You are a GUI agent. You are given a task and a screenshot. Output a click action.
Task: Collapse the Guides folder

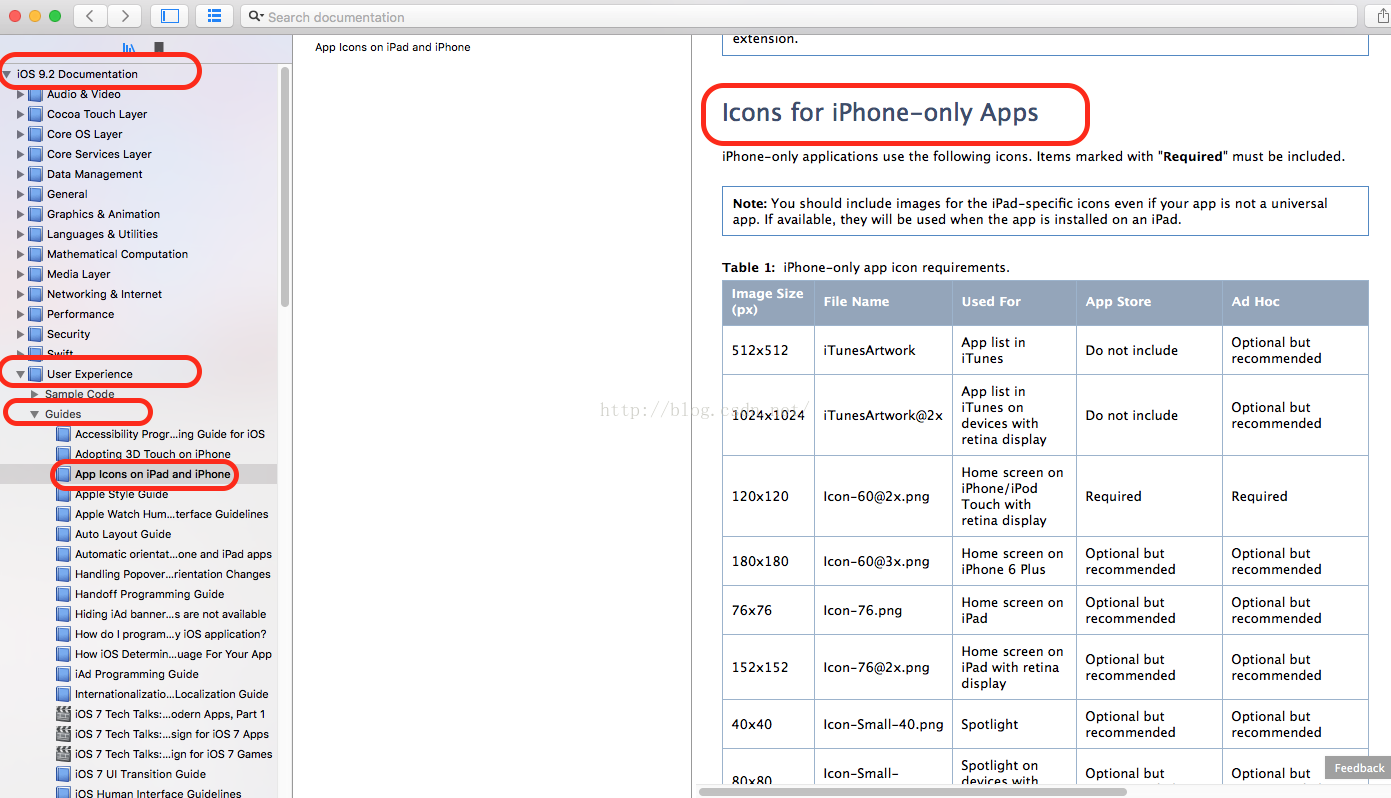pos(34,414)
